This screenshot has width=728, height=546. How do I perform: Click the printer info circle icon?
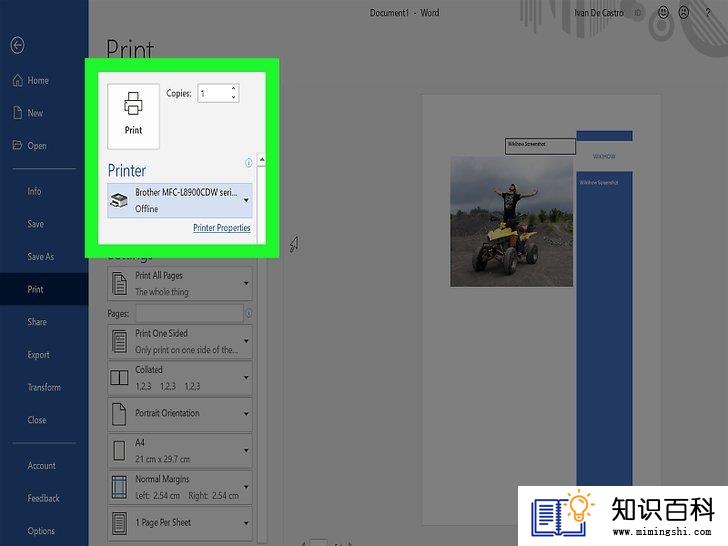(248, 162)
